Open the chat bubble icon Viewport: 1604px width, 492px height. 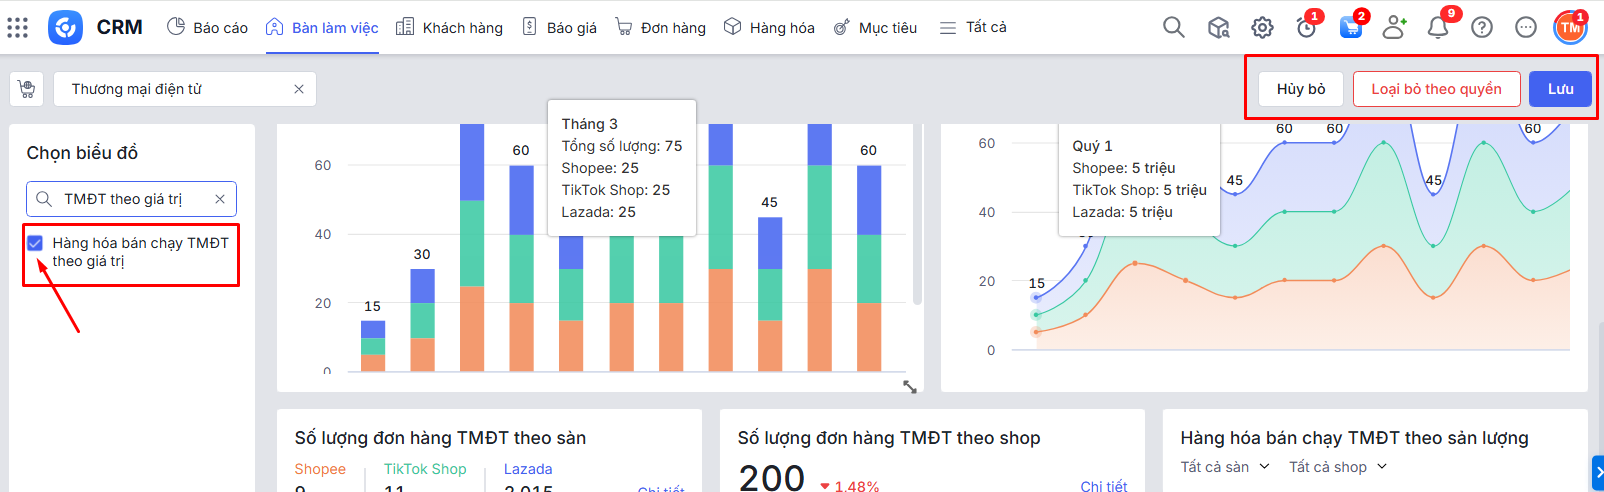[1526, 28]
